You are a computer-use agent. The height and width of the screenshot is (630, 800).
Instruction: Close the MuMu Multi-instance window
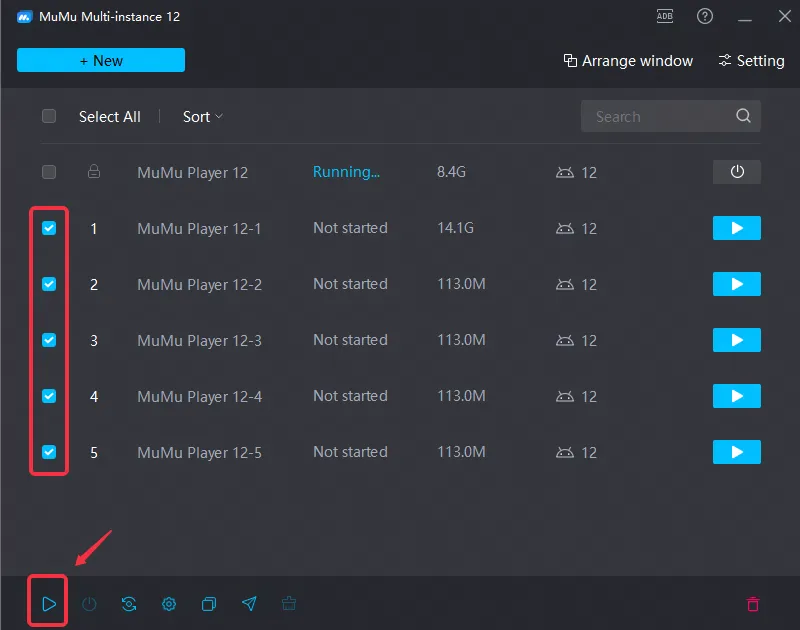coord(785,16)
